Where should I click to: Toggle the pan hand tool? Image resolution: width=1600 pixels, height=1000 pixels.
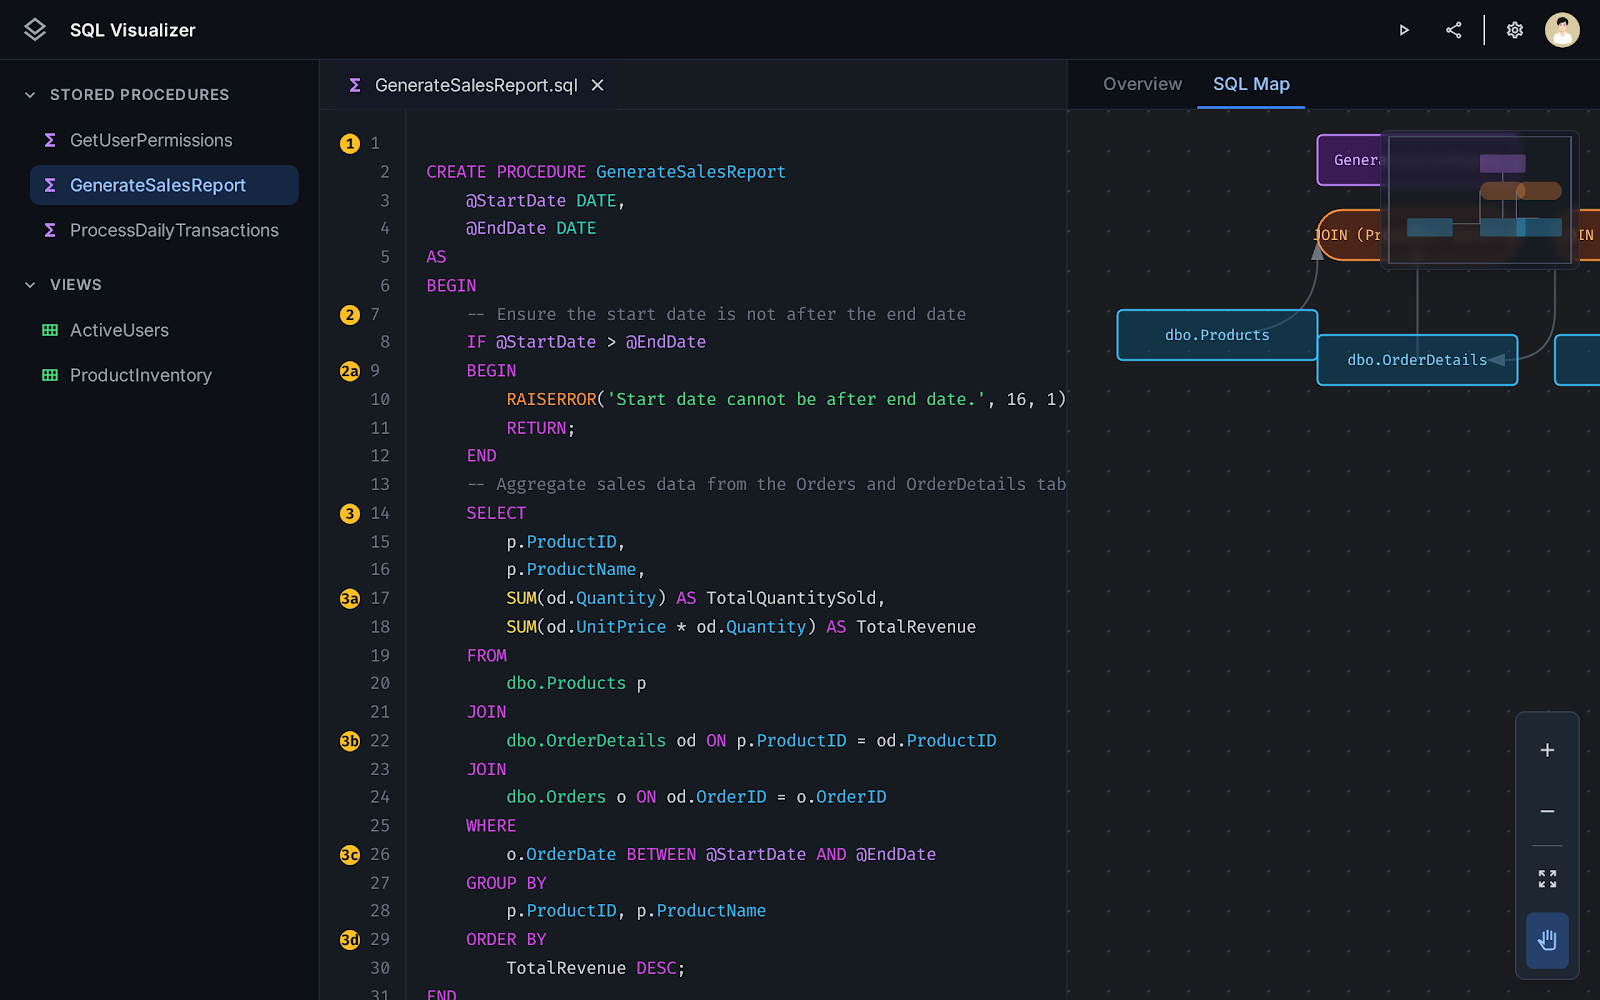tap(1547, 940)
